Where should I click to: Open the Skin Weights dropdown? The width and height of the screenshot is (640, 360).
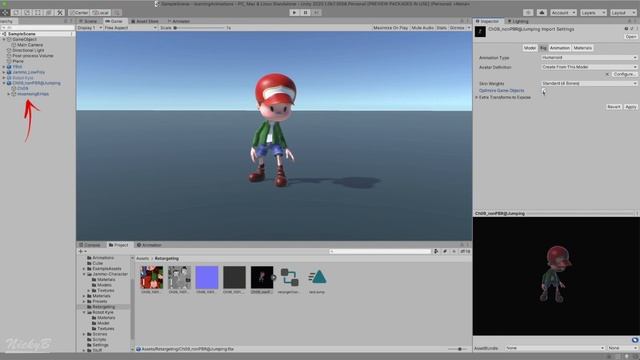589,83
